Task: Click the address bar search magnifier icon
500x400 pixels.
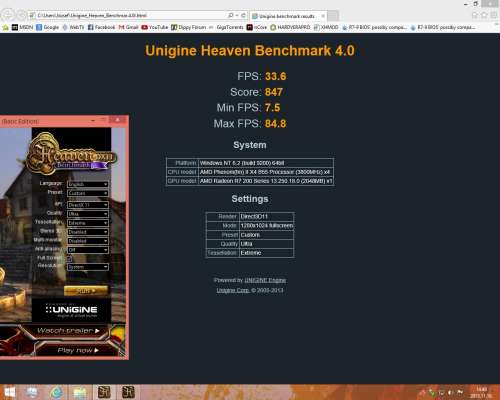Action: pos(230,15)
